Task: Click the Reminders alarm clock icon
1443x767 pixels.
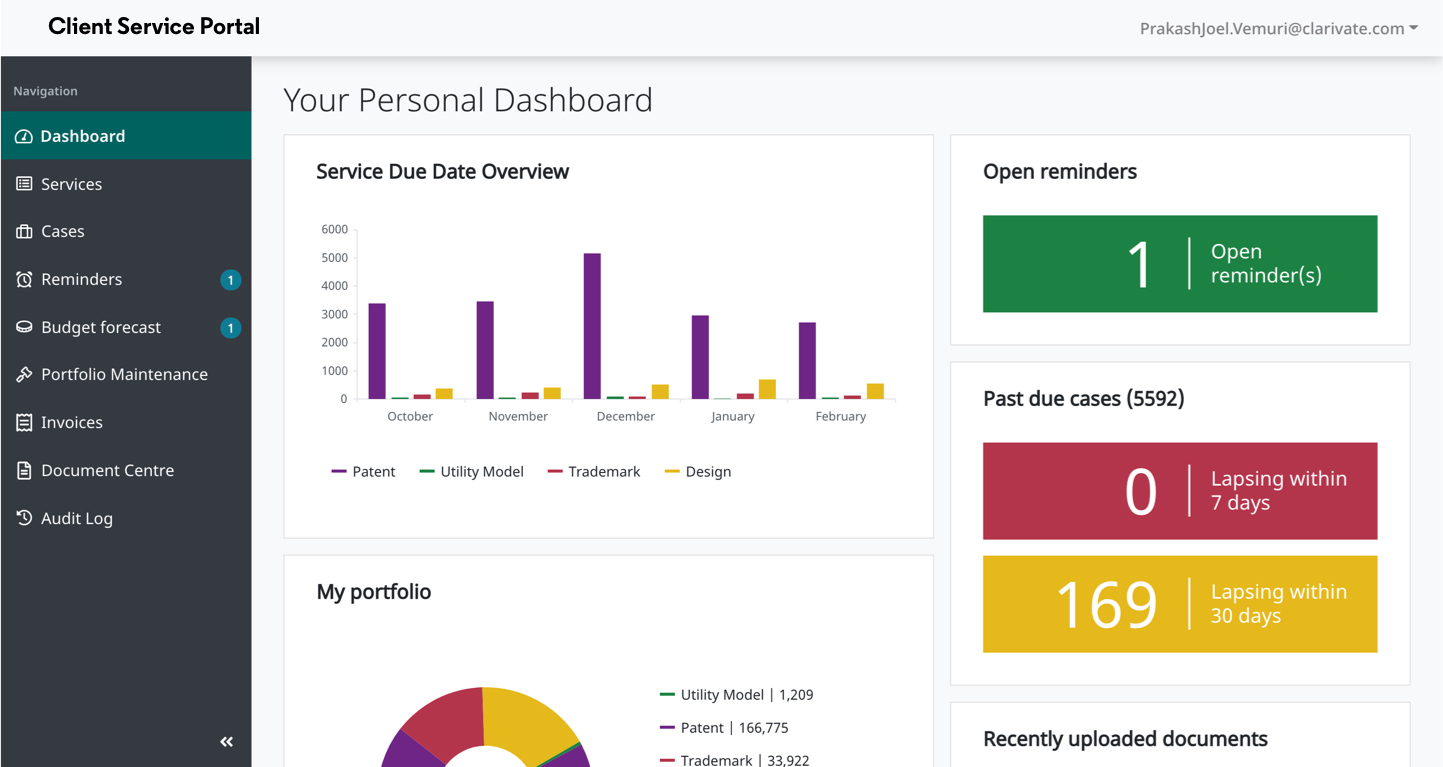Action: point(24,280)
